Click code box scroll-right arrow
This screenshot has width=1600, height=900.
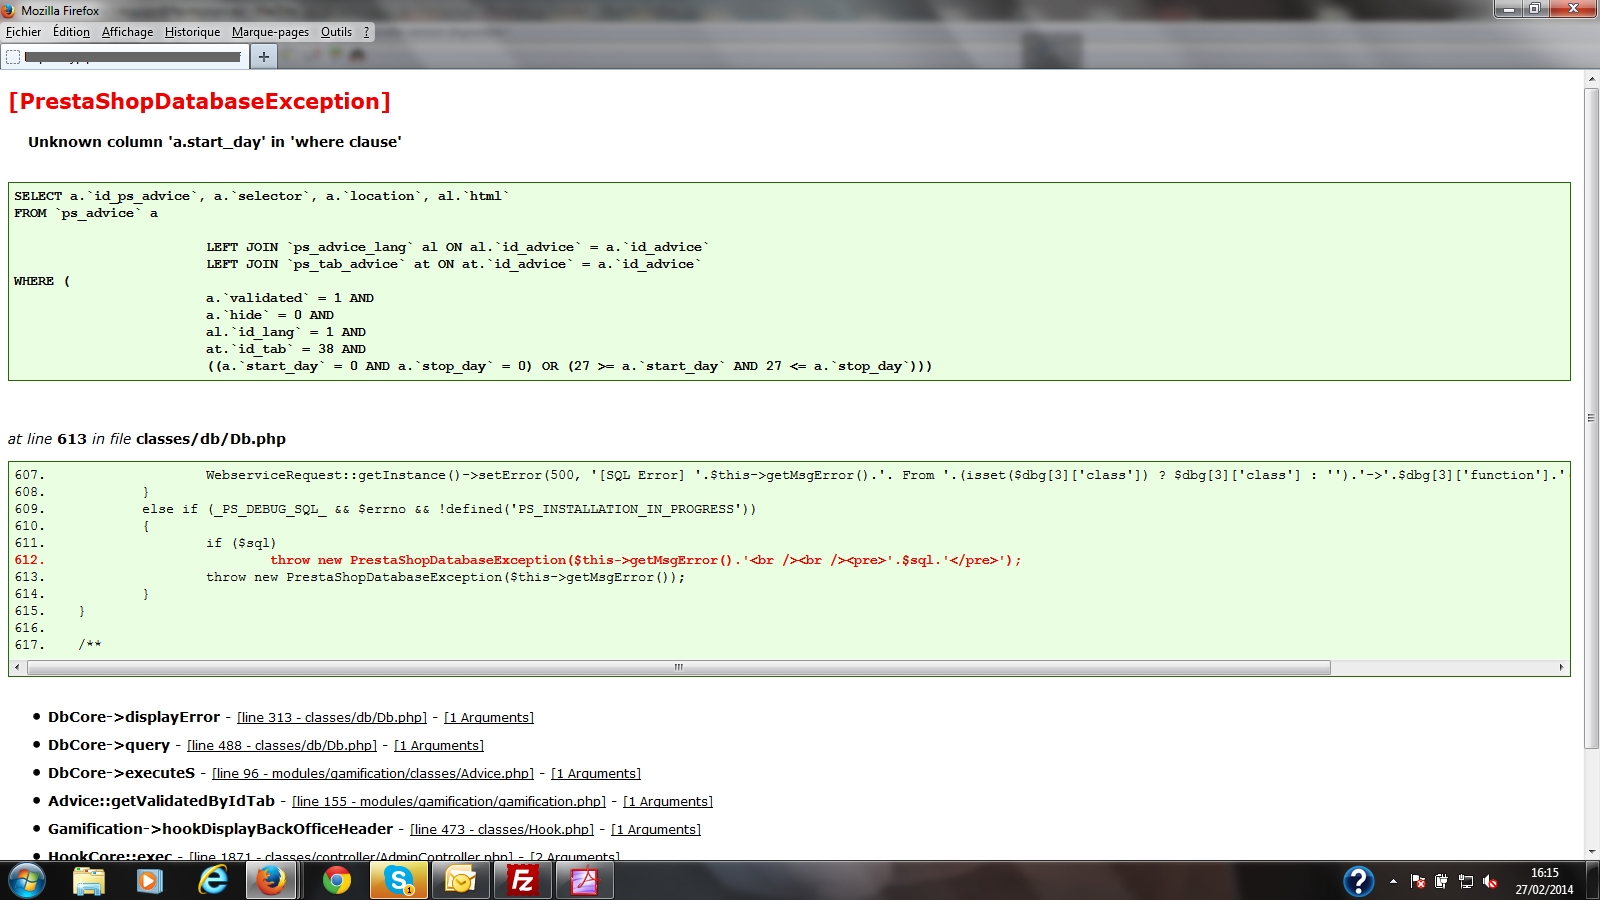click(x=1561, y=667)
